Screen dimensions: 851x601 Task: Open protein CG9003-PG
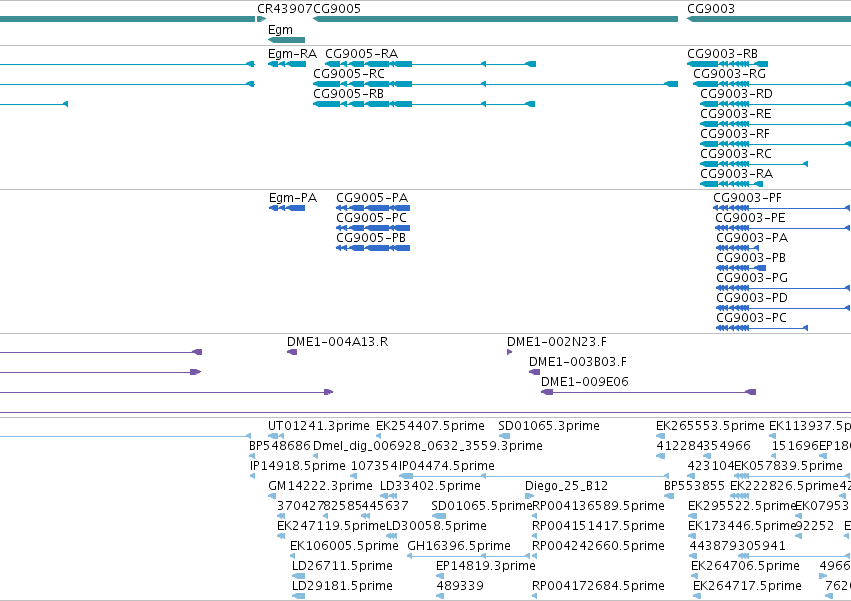pos(783,288)
